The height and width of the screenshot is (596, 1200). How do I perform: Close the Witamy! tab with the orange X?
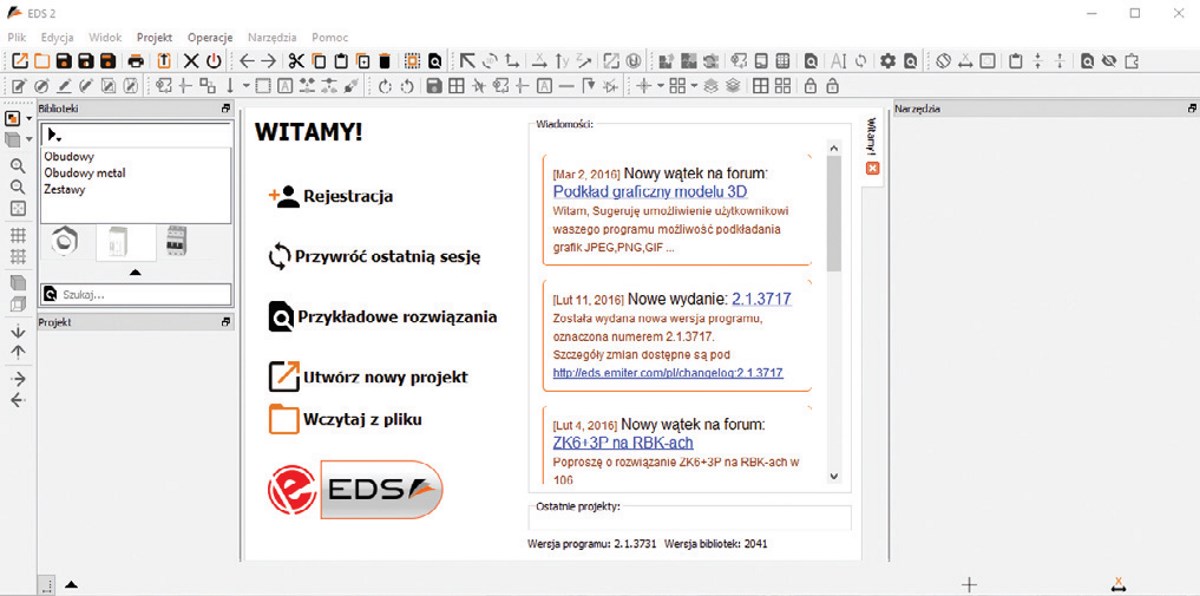coord(872,168)
